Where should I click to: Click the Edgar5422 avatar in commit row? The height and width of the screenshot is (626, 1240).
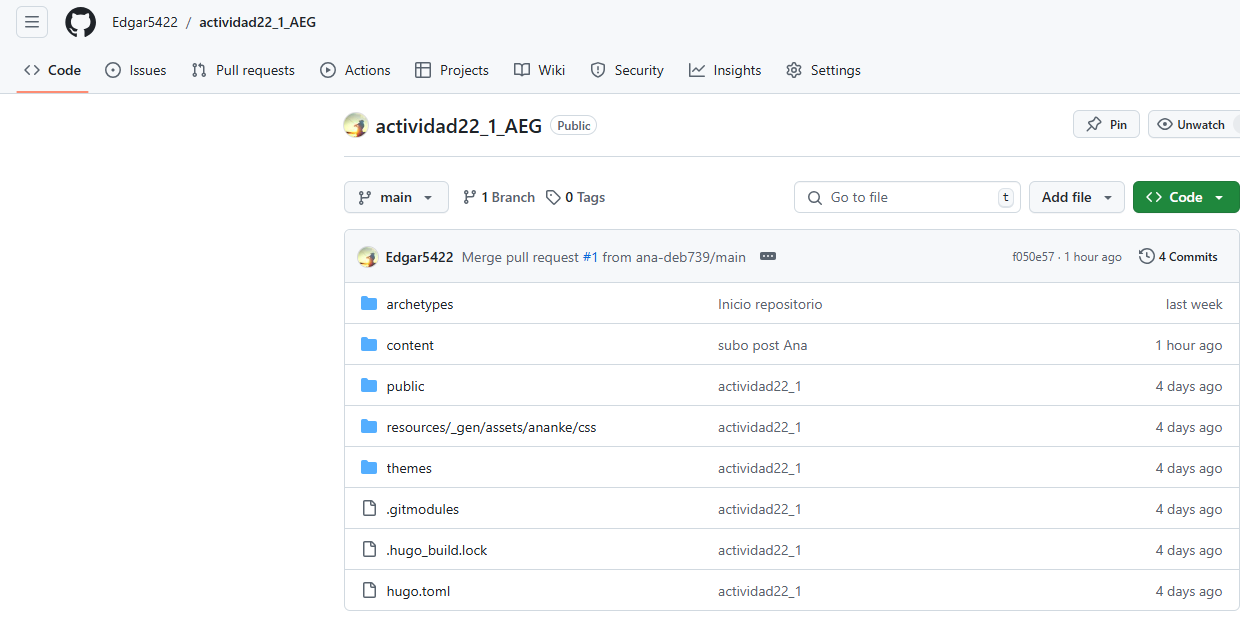coord(367,257)
